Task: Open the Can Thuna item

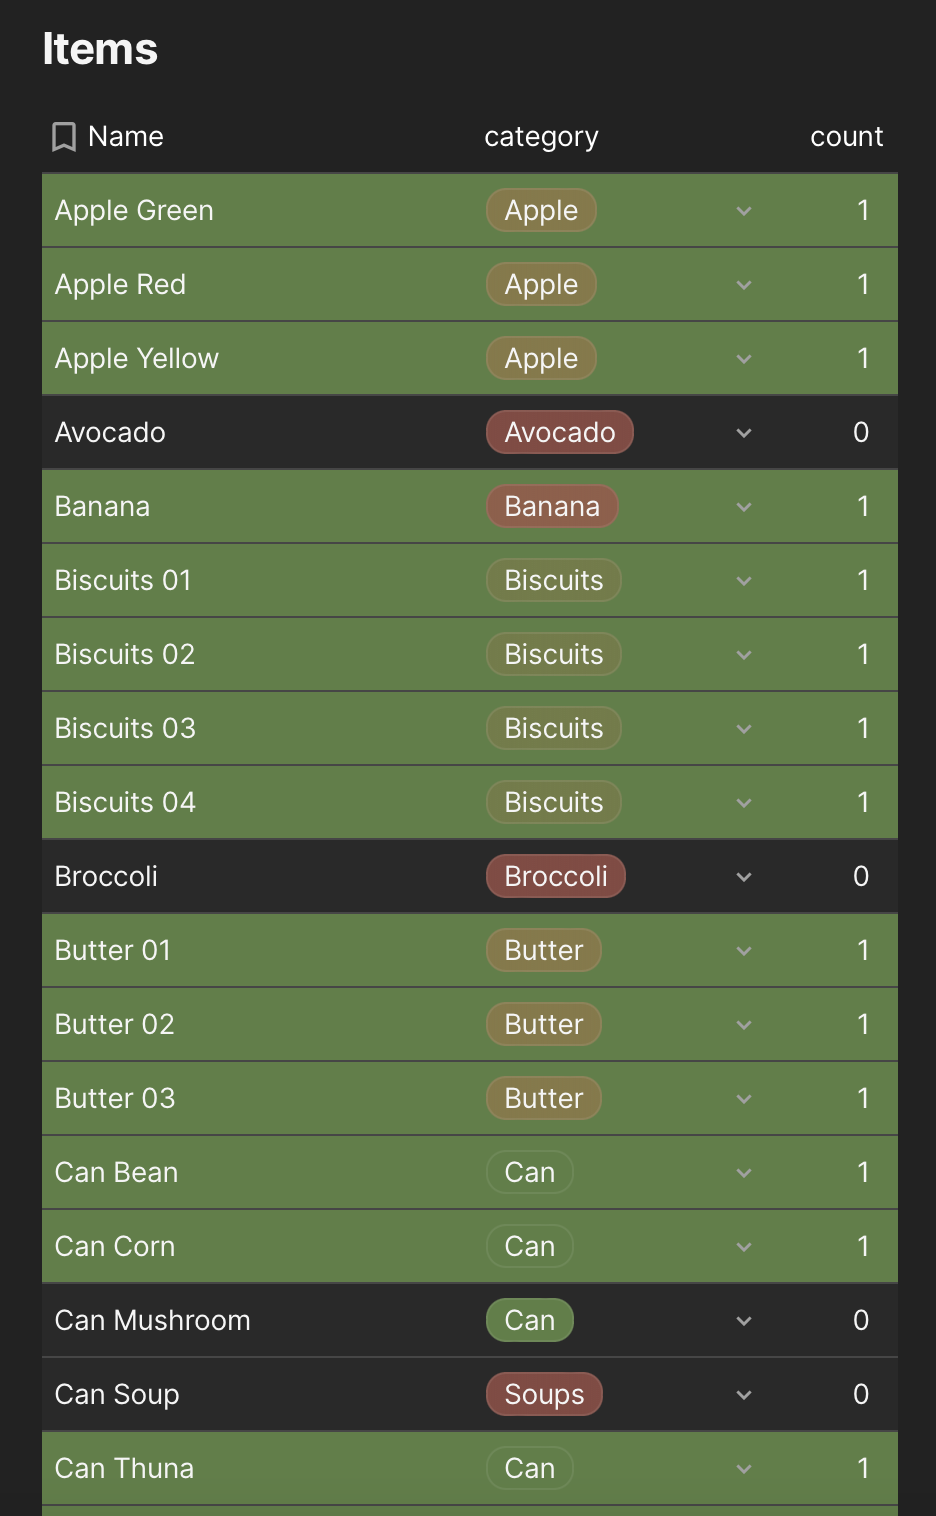Action: pos(124,1468)
